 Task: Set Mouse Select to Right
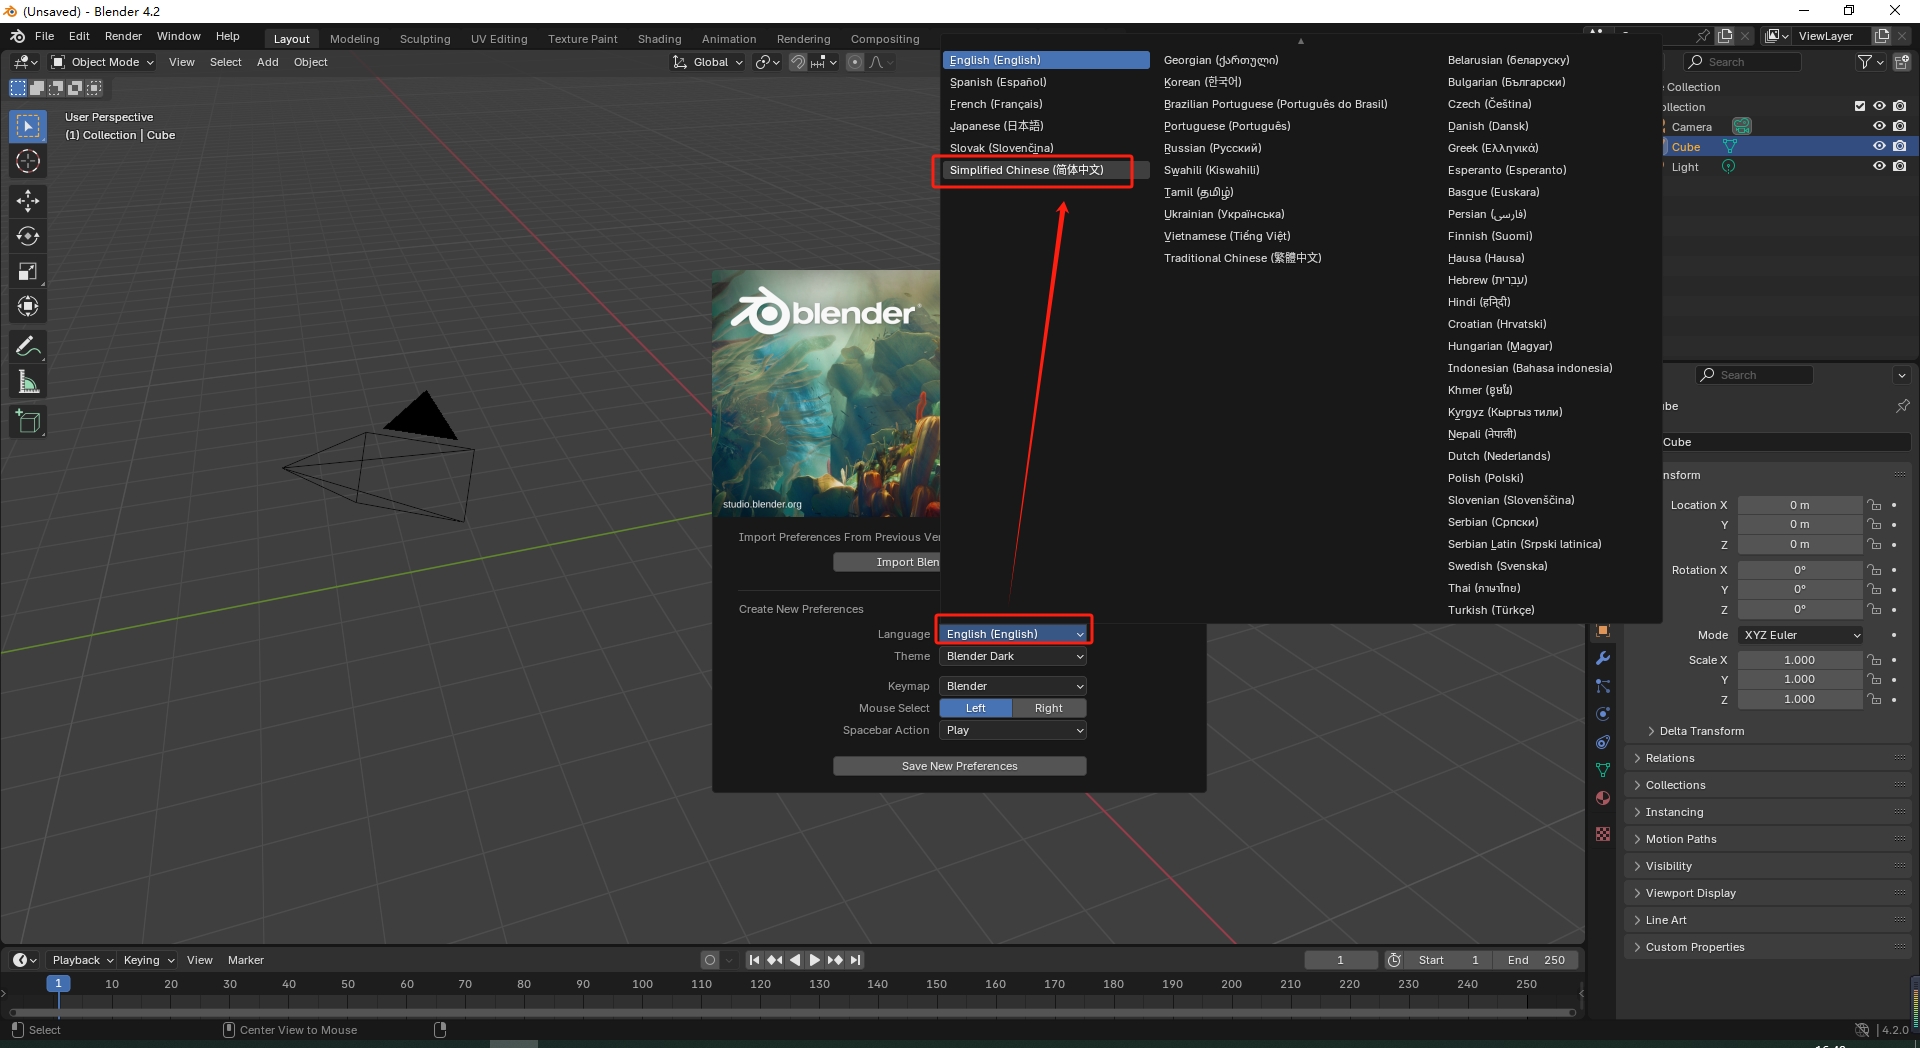point(1048,707)
